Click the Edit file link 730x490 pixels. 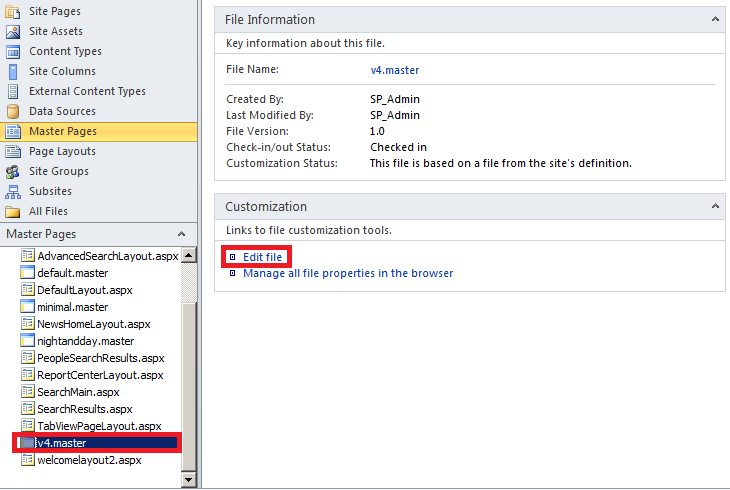pos(262,257)
